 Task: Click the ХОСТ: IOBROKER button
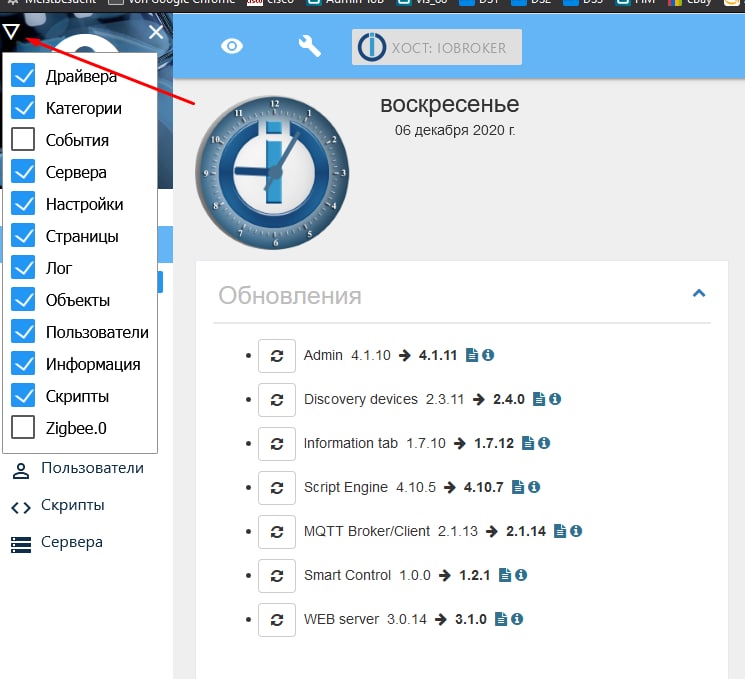pyautogui.click(x=437, y=47)
